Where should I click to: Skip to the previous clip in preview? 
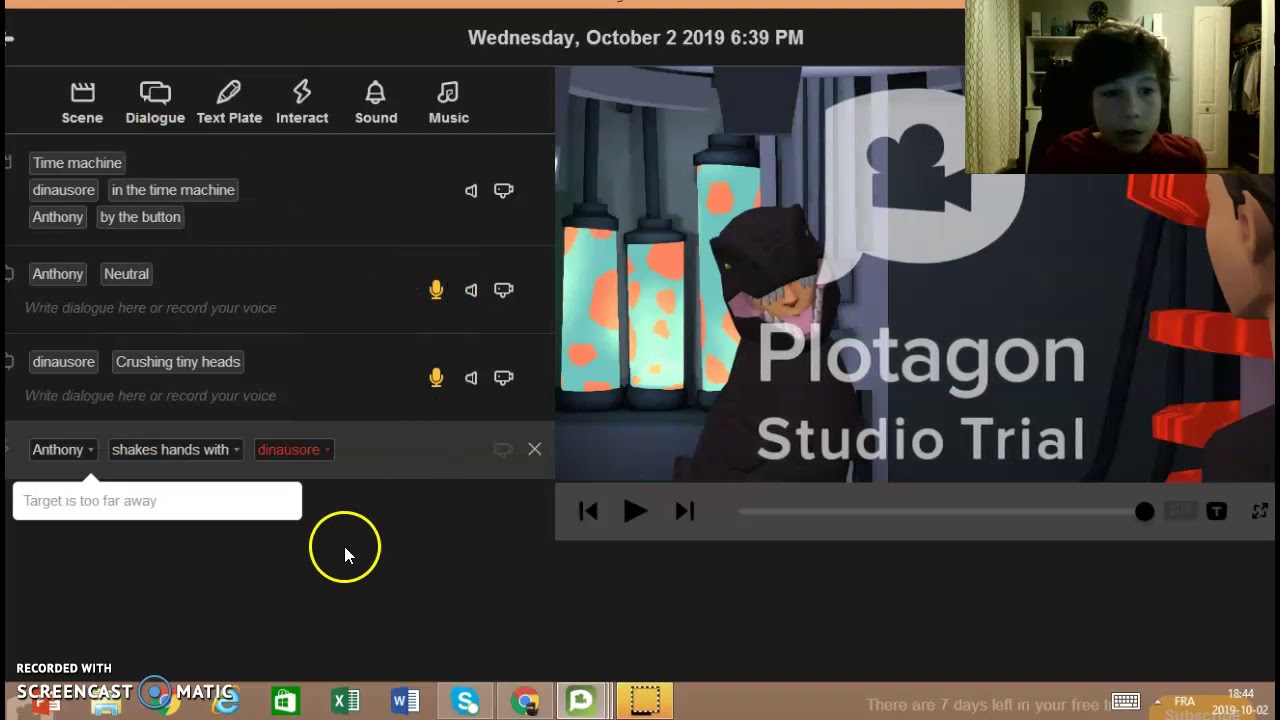pyautogui.click(x=588, y=511)
